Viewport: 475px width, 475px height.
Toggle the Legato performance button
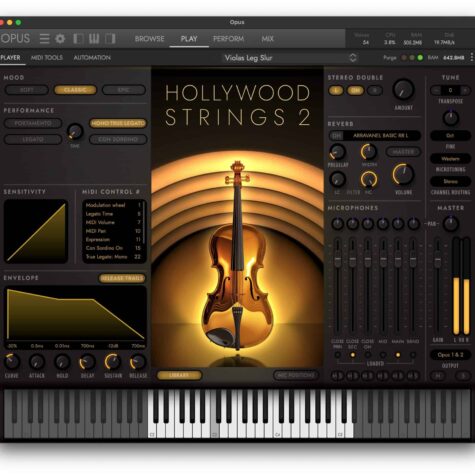pyautogui.click(x=33, y=139)
